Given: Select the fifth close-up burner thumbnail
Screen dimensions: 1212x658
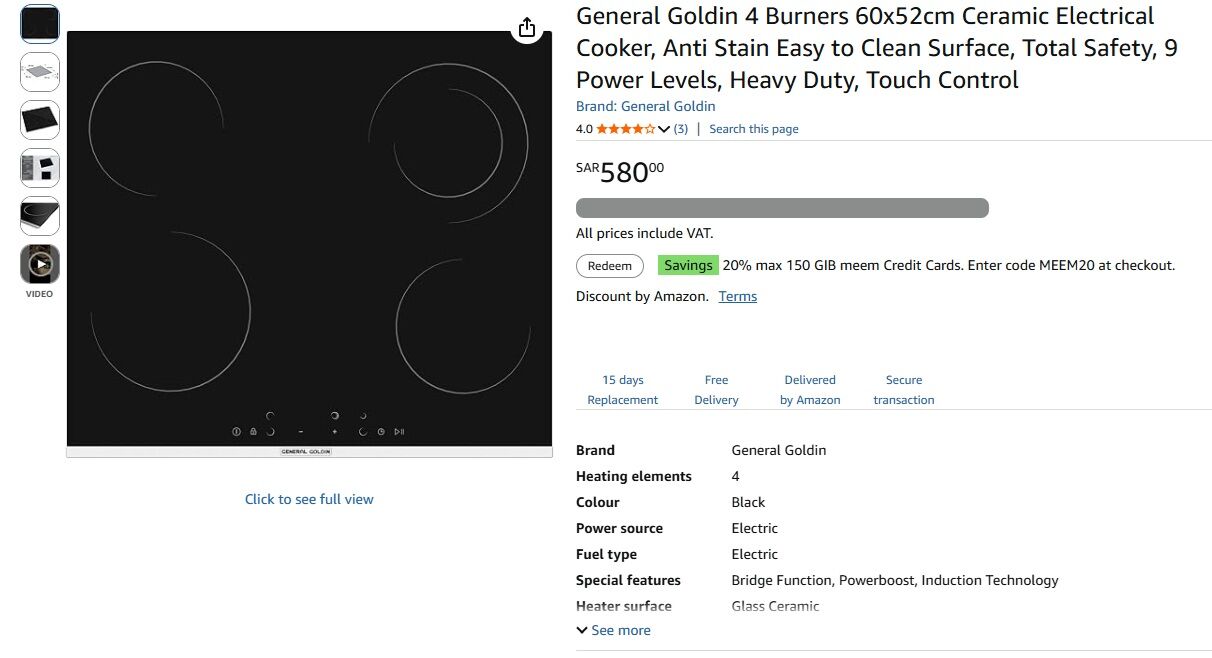Looking at the screenshot, I should (40, 216).
